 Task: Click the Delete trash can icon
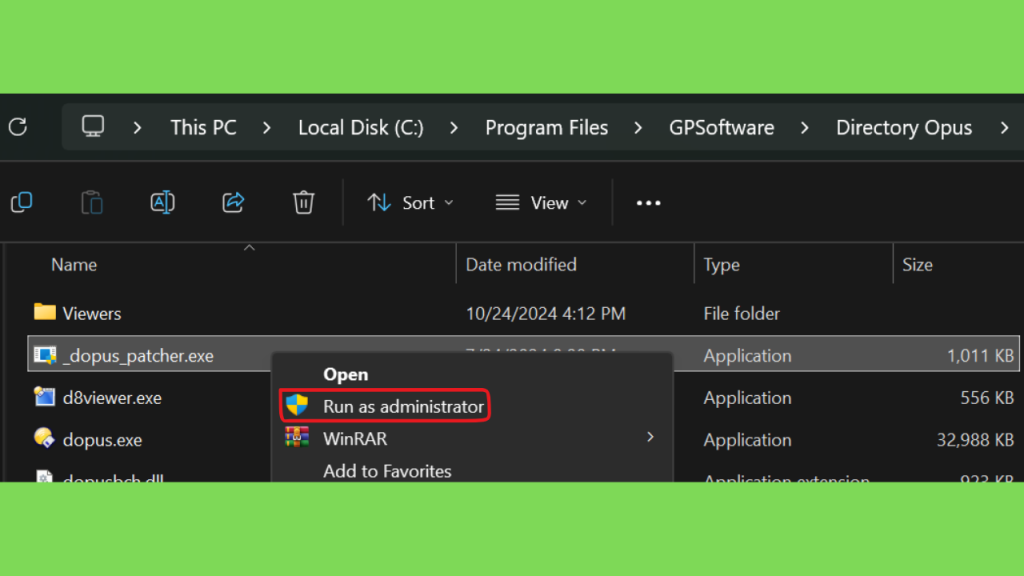point(304,202)
